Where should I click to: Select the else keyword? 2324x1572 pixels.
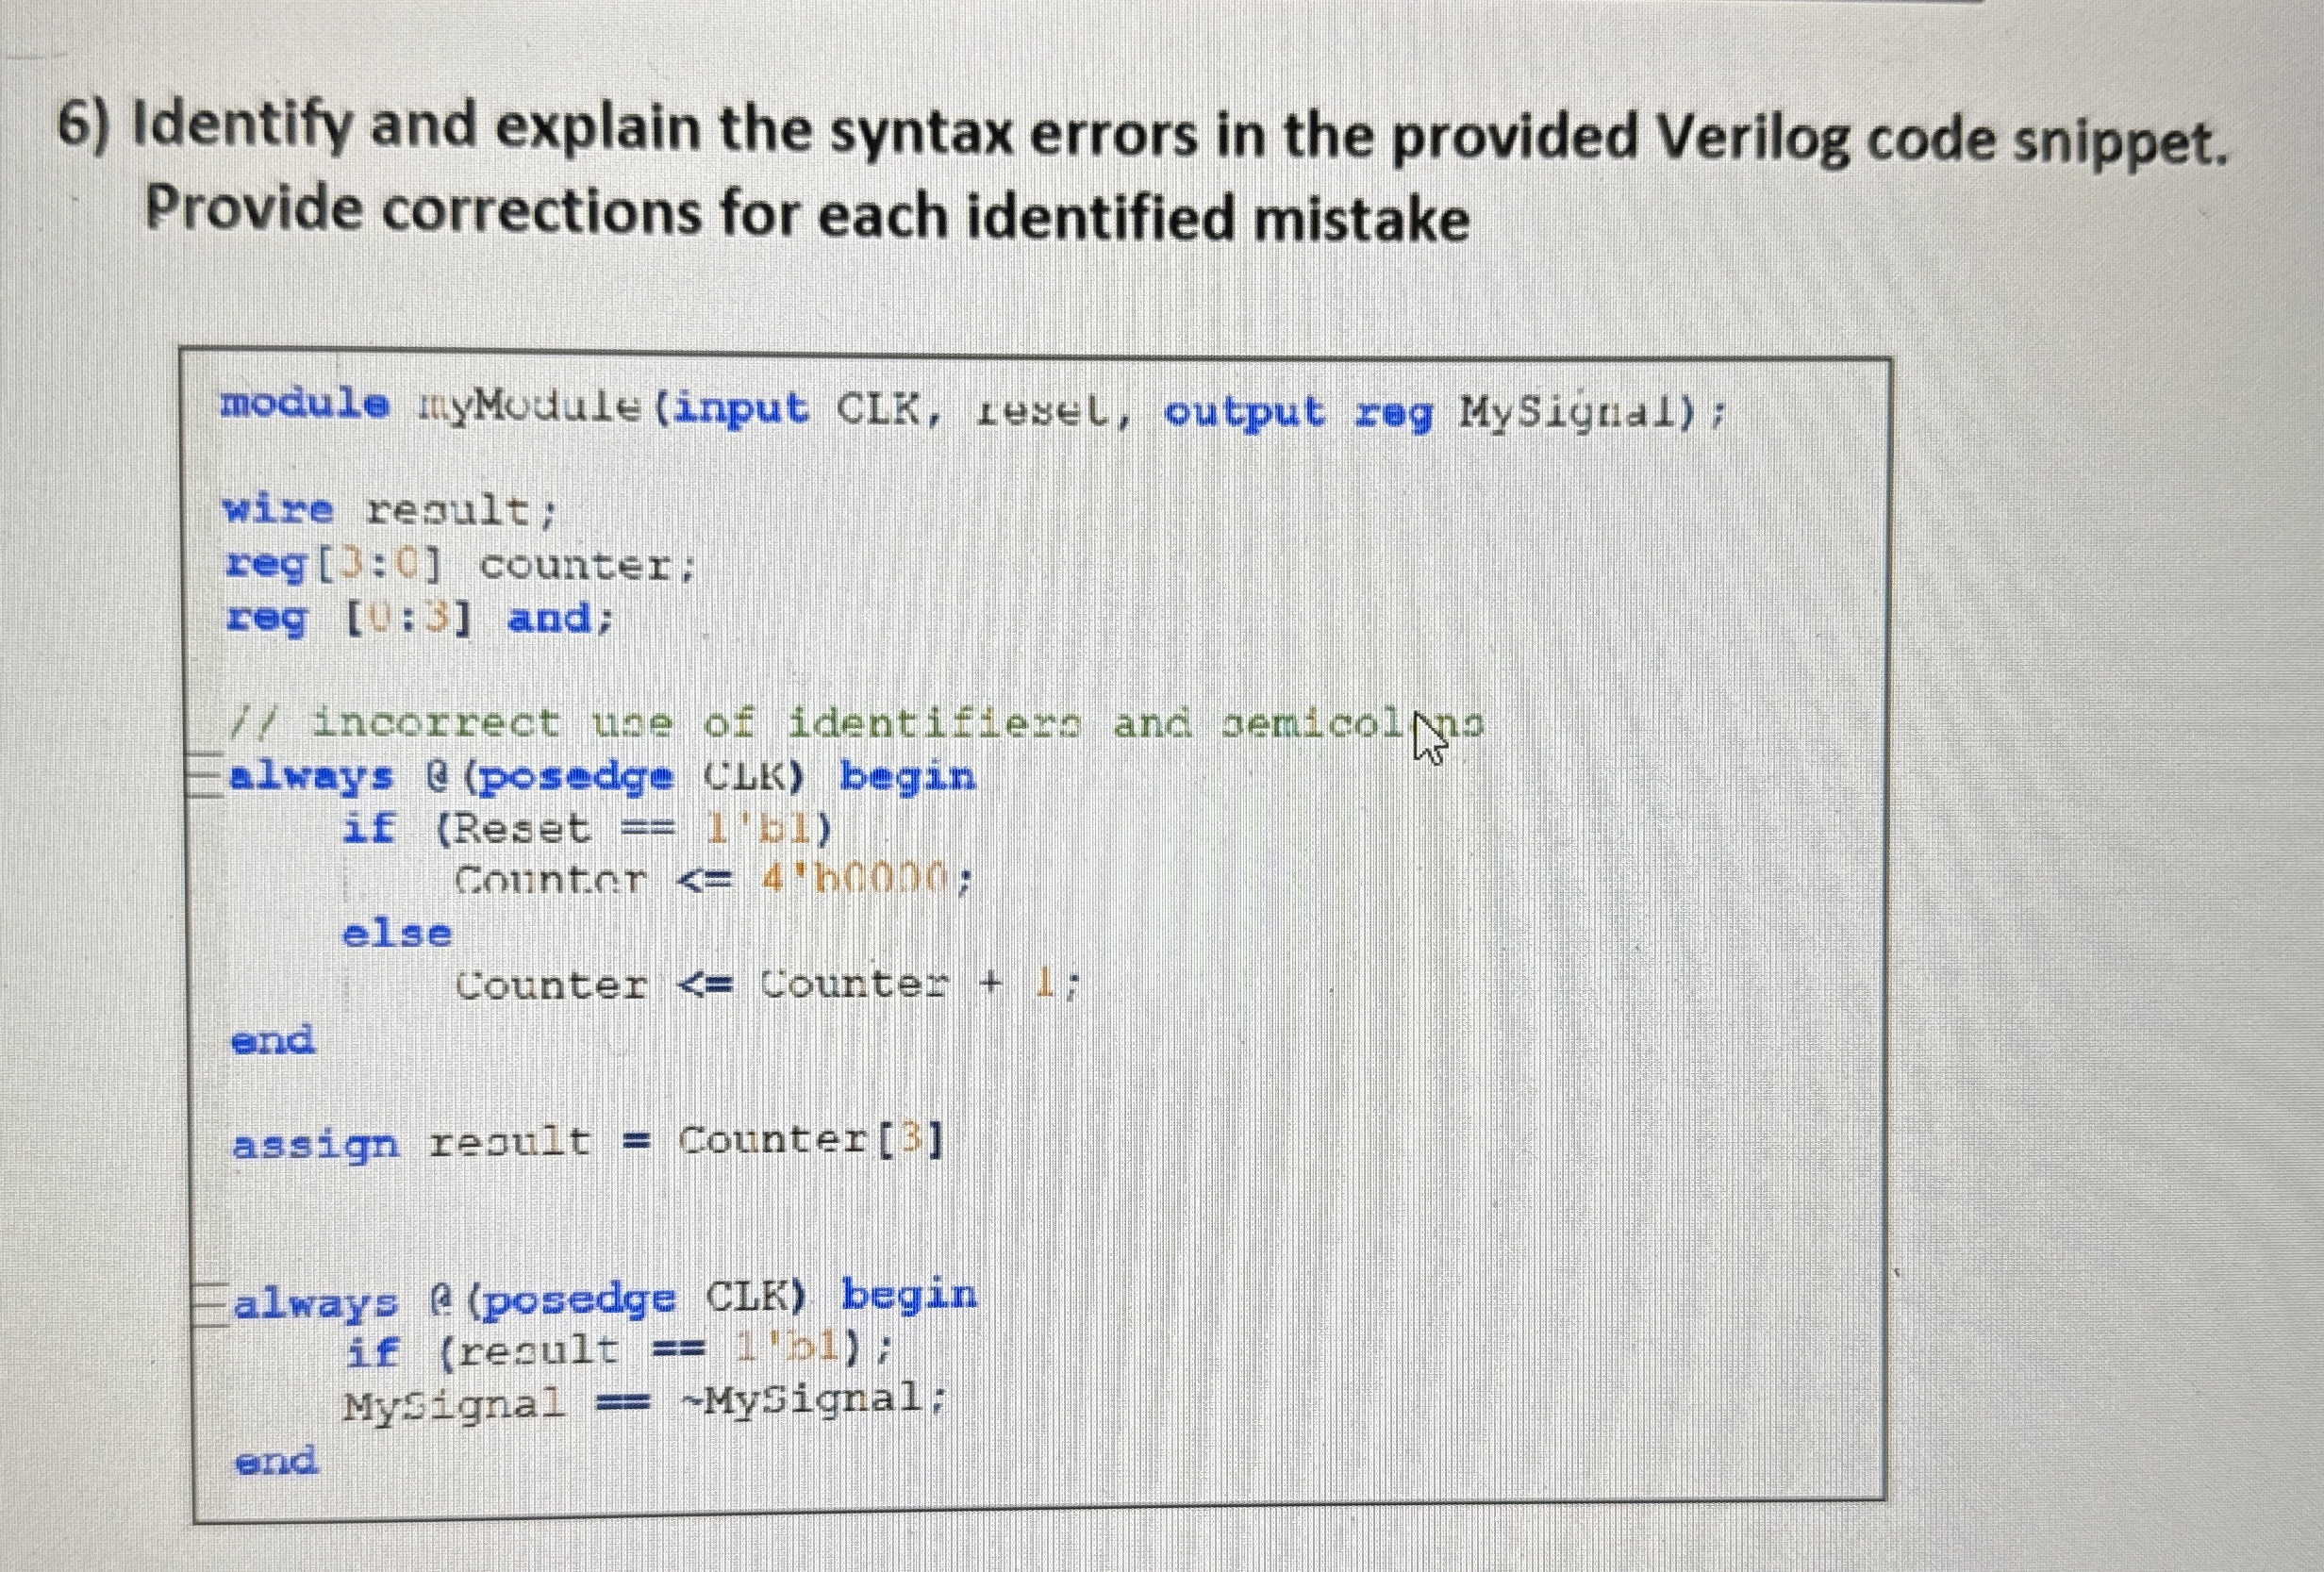tap(395, 933)
